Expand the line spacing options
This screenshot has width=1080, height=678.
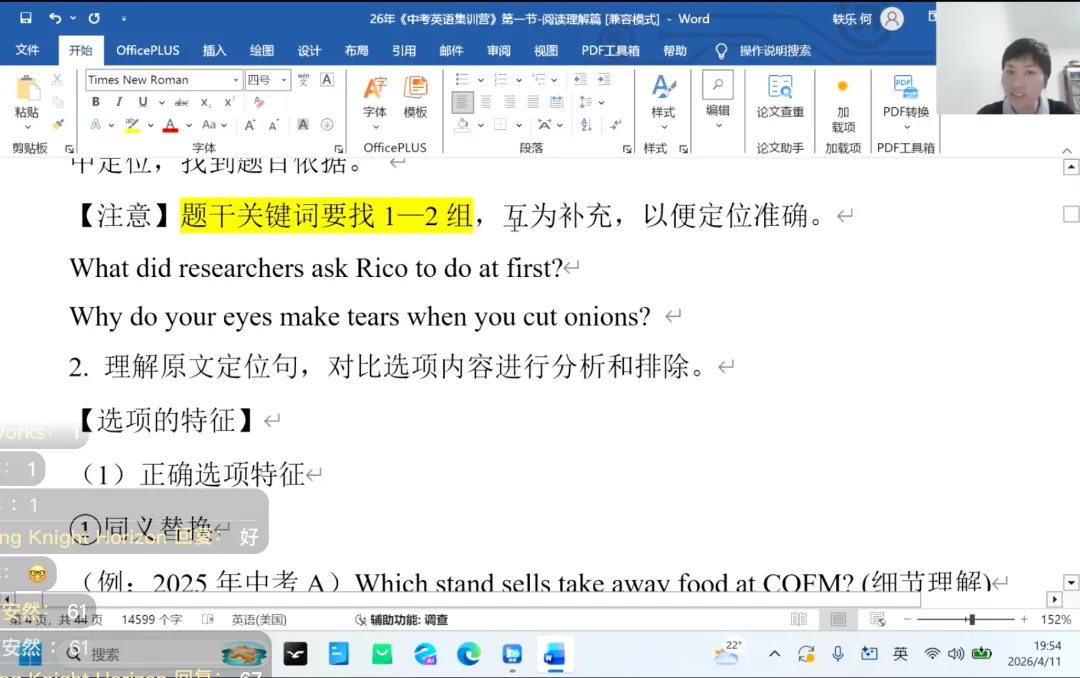pos(601,102)
